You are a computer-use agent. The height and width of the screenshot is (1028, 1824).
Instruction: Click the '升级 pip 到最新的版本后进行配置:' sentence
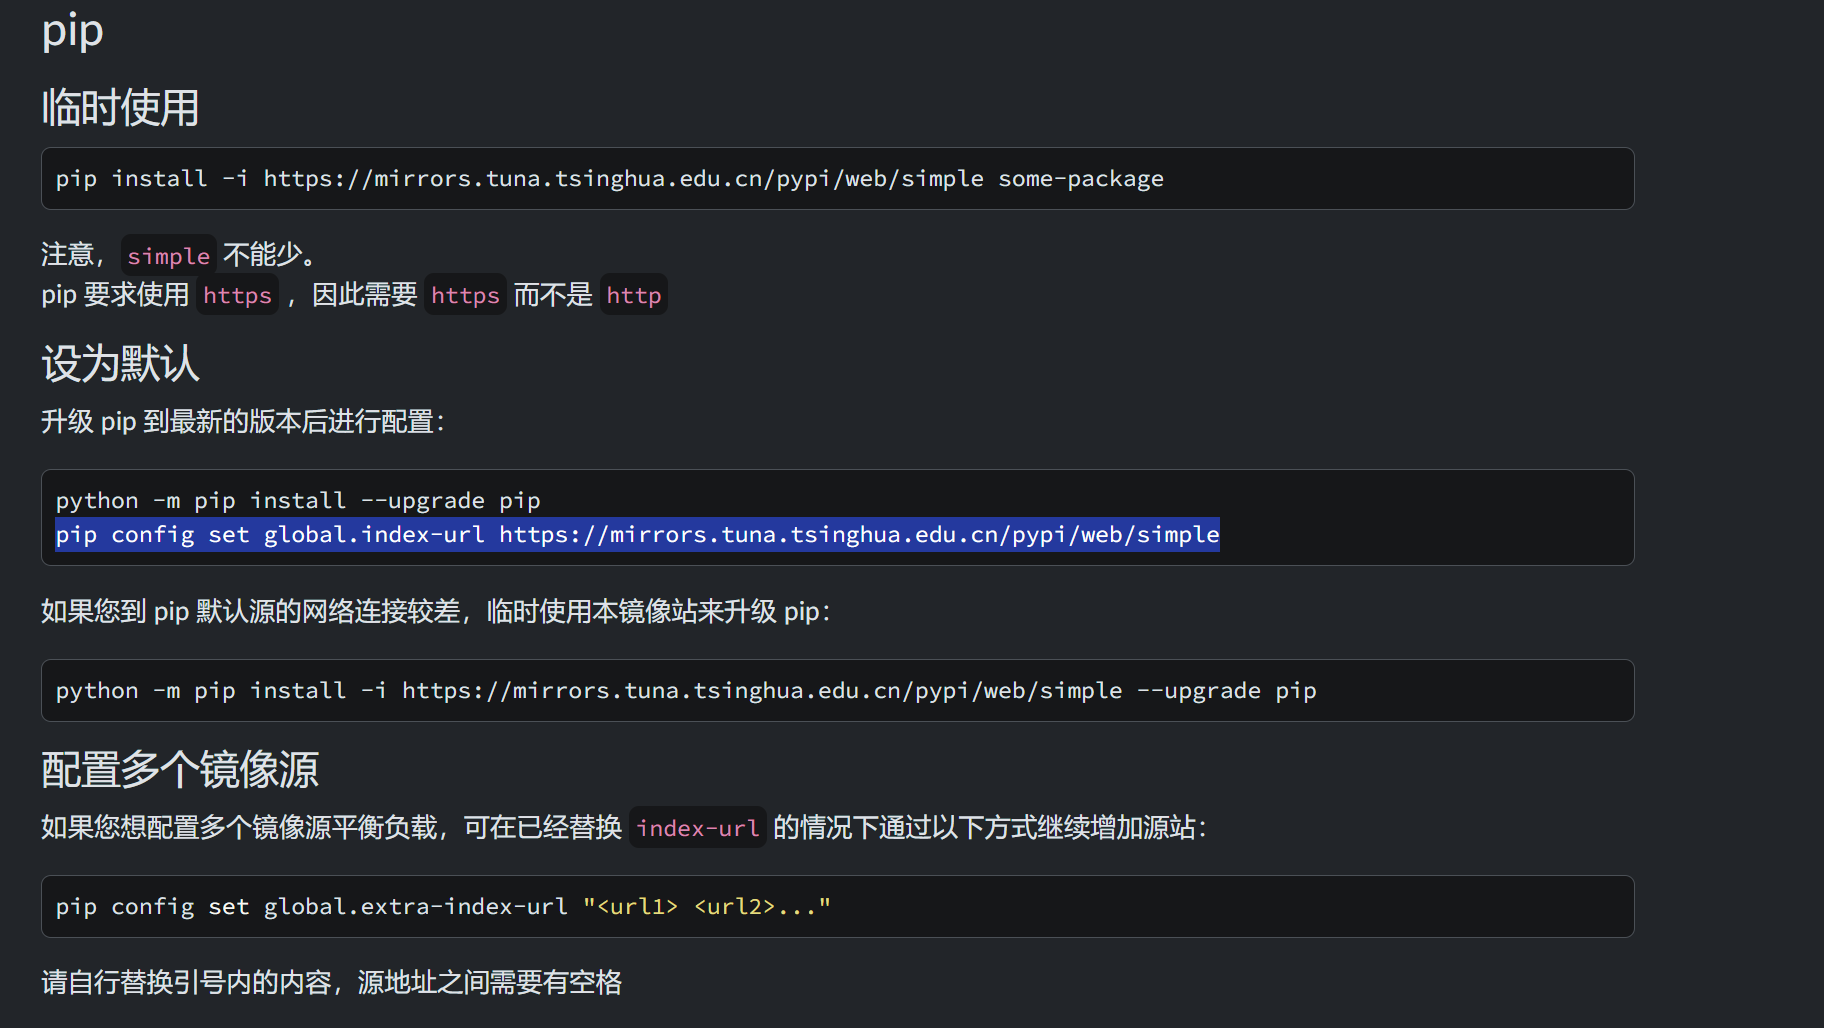point(243,422)
